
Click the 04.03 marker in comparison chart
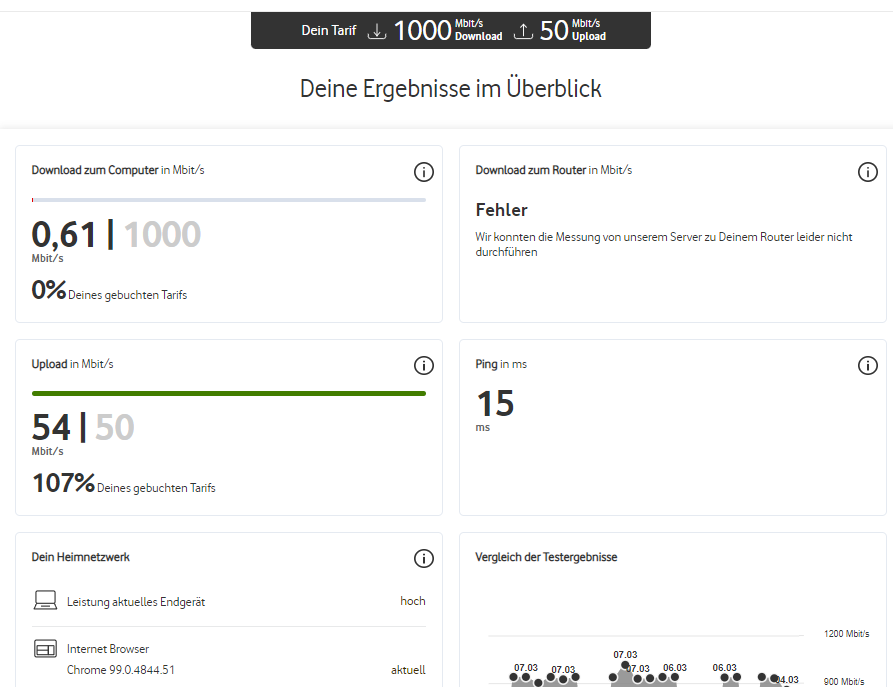[787, 680]
